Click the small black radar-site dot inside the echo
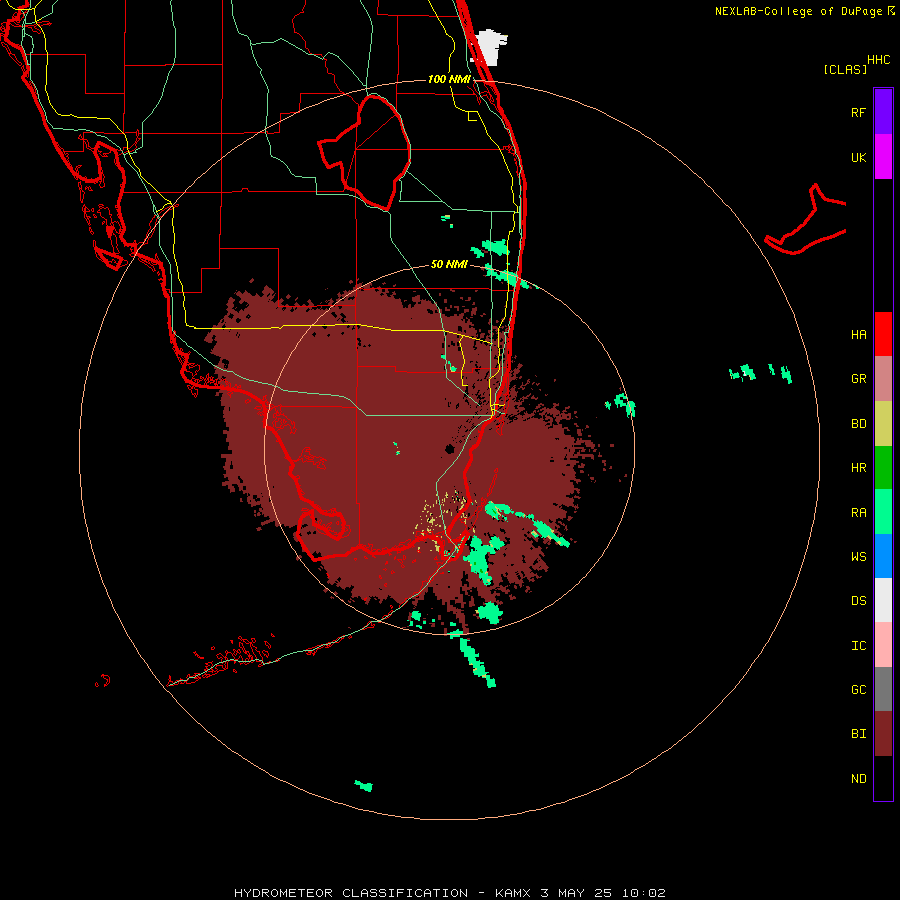900x900 pixels. (x=449, y=449)
